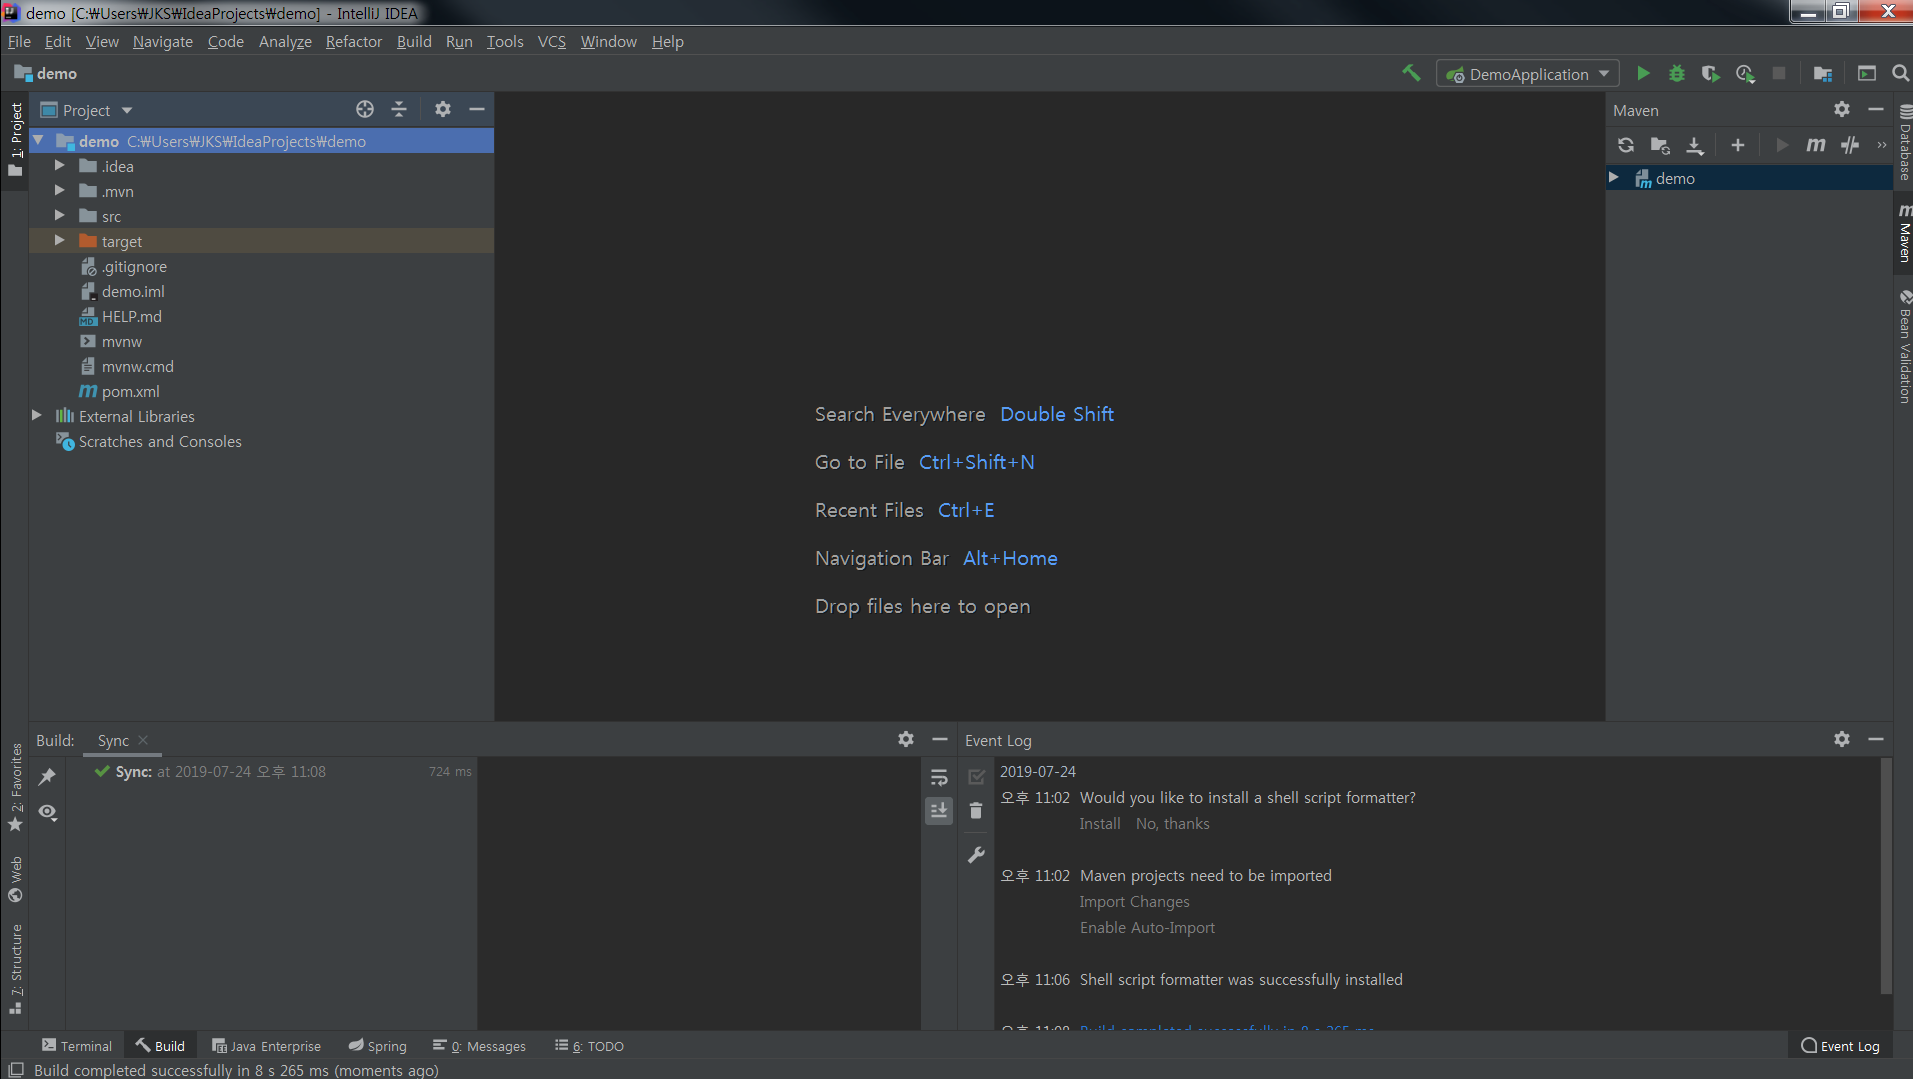Open Event Log wrench settings icon
Screen dimensions: 1913x1079
[976, 855]
